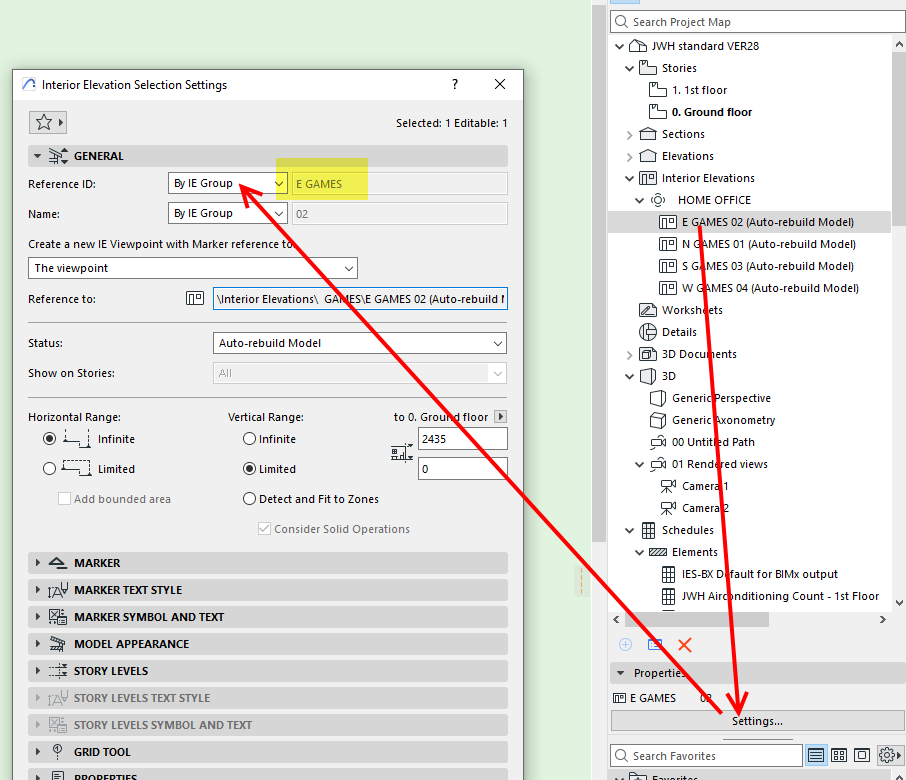Click the Reference to path field

[x=360, y=299]
